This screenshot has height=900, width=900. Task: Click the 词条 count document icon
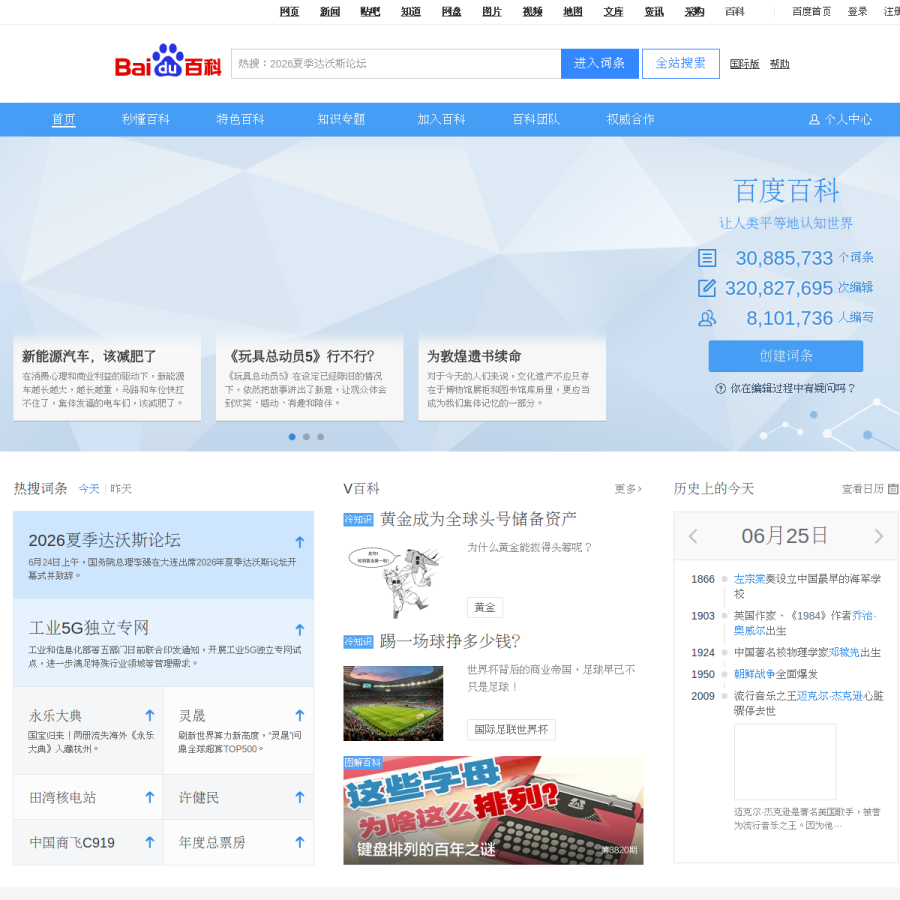pyautogui.click(x=707, y=258)
